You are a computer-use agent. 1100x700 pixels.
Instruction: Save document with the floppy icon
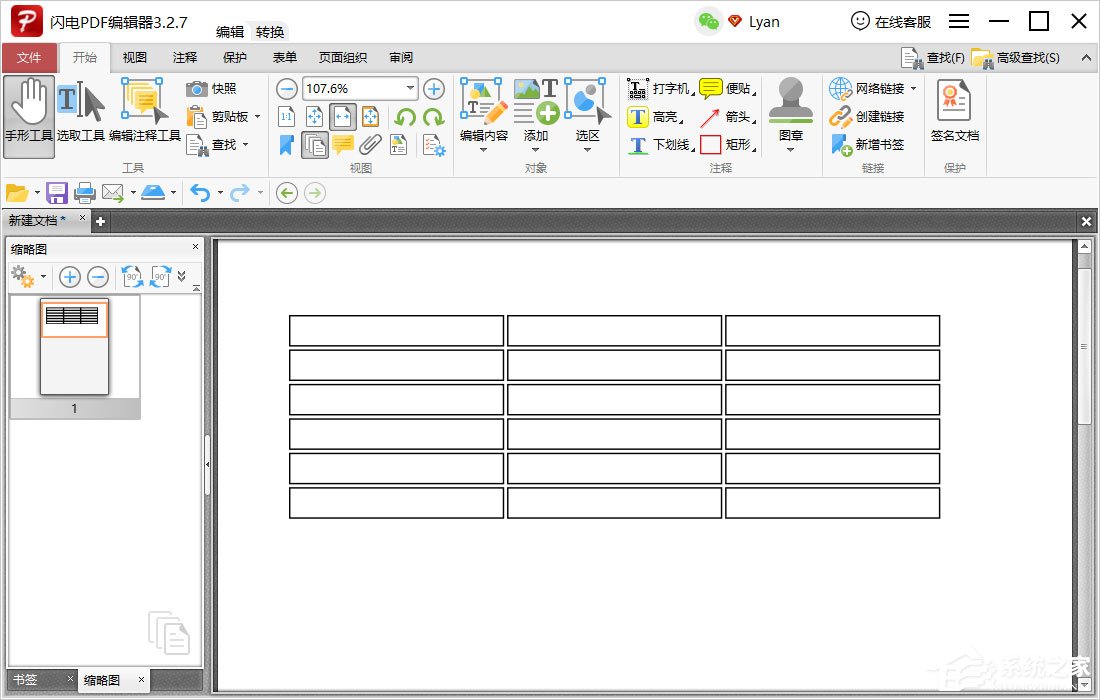pos(57,193)
